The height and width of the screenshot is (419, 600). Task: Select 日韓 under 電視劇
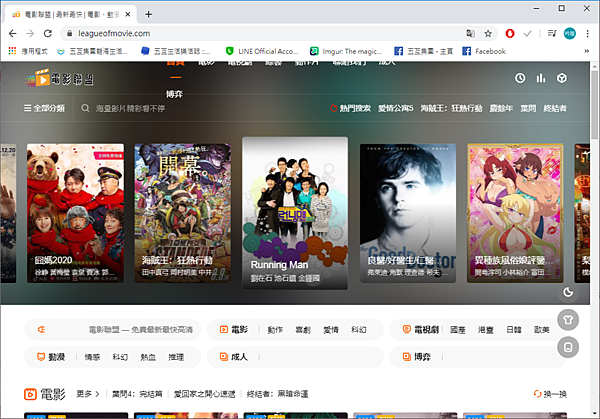(514, 329)
